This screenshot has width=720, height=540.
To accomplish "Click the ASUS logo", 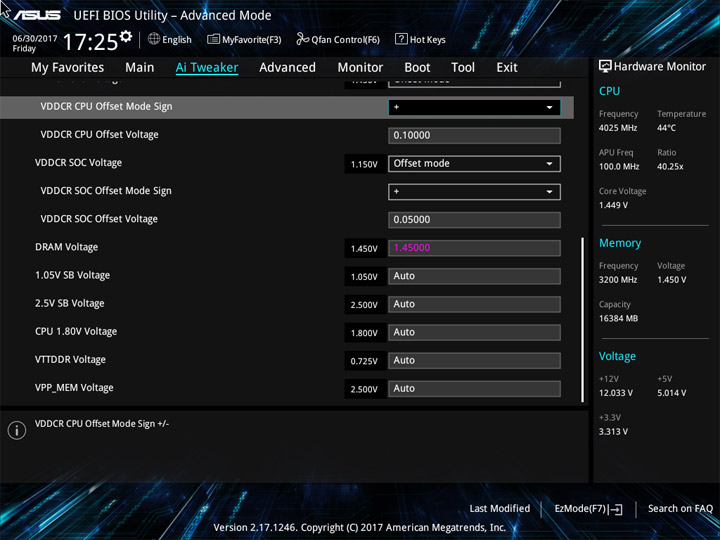I will click(x=37, y=15).
